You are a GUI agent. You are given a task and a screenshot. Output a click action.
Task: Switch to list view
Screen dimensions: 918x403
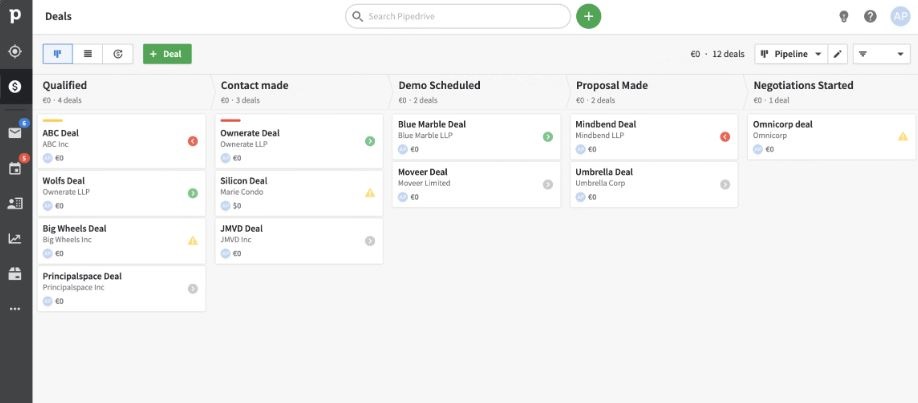pos(88,54)
